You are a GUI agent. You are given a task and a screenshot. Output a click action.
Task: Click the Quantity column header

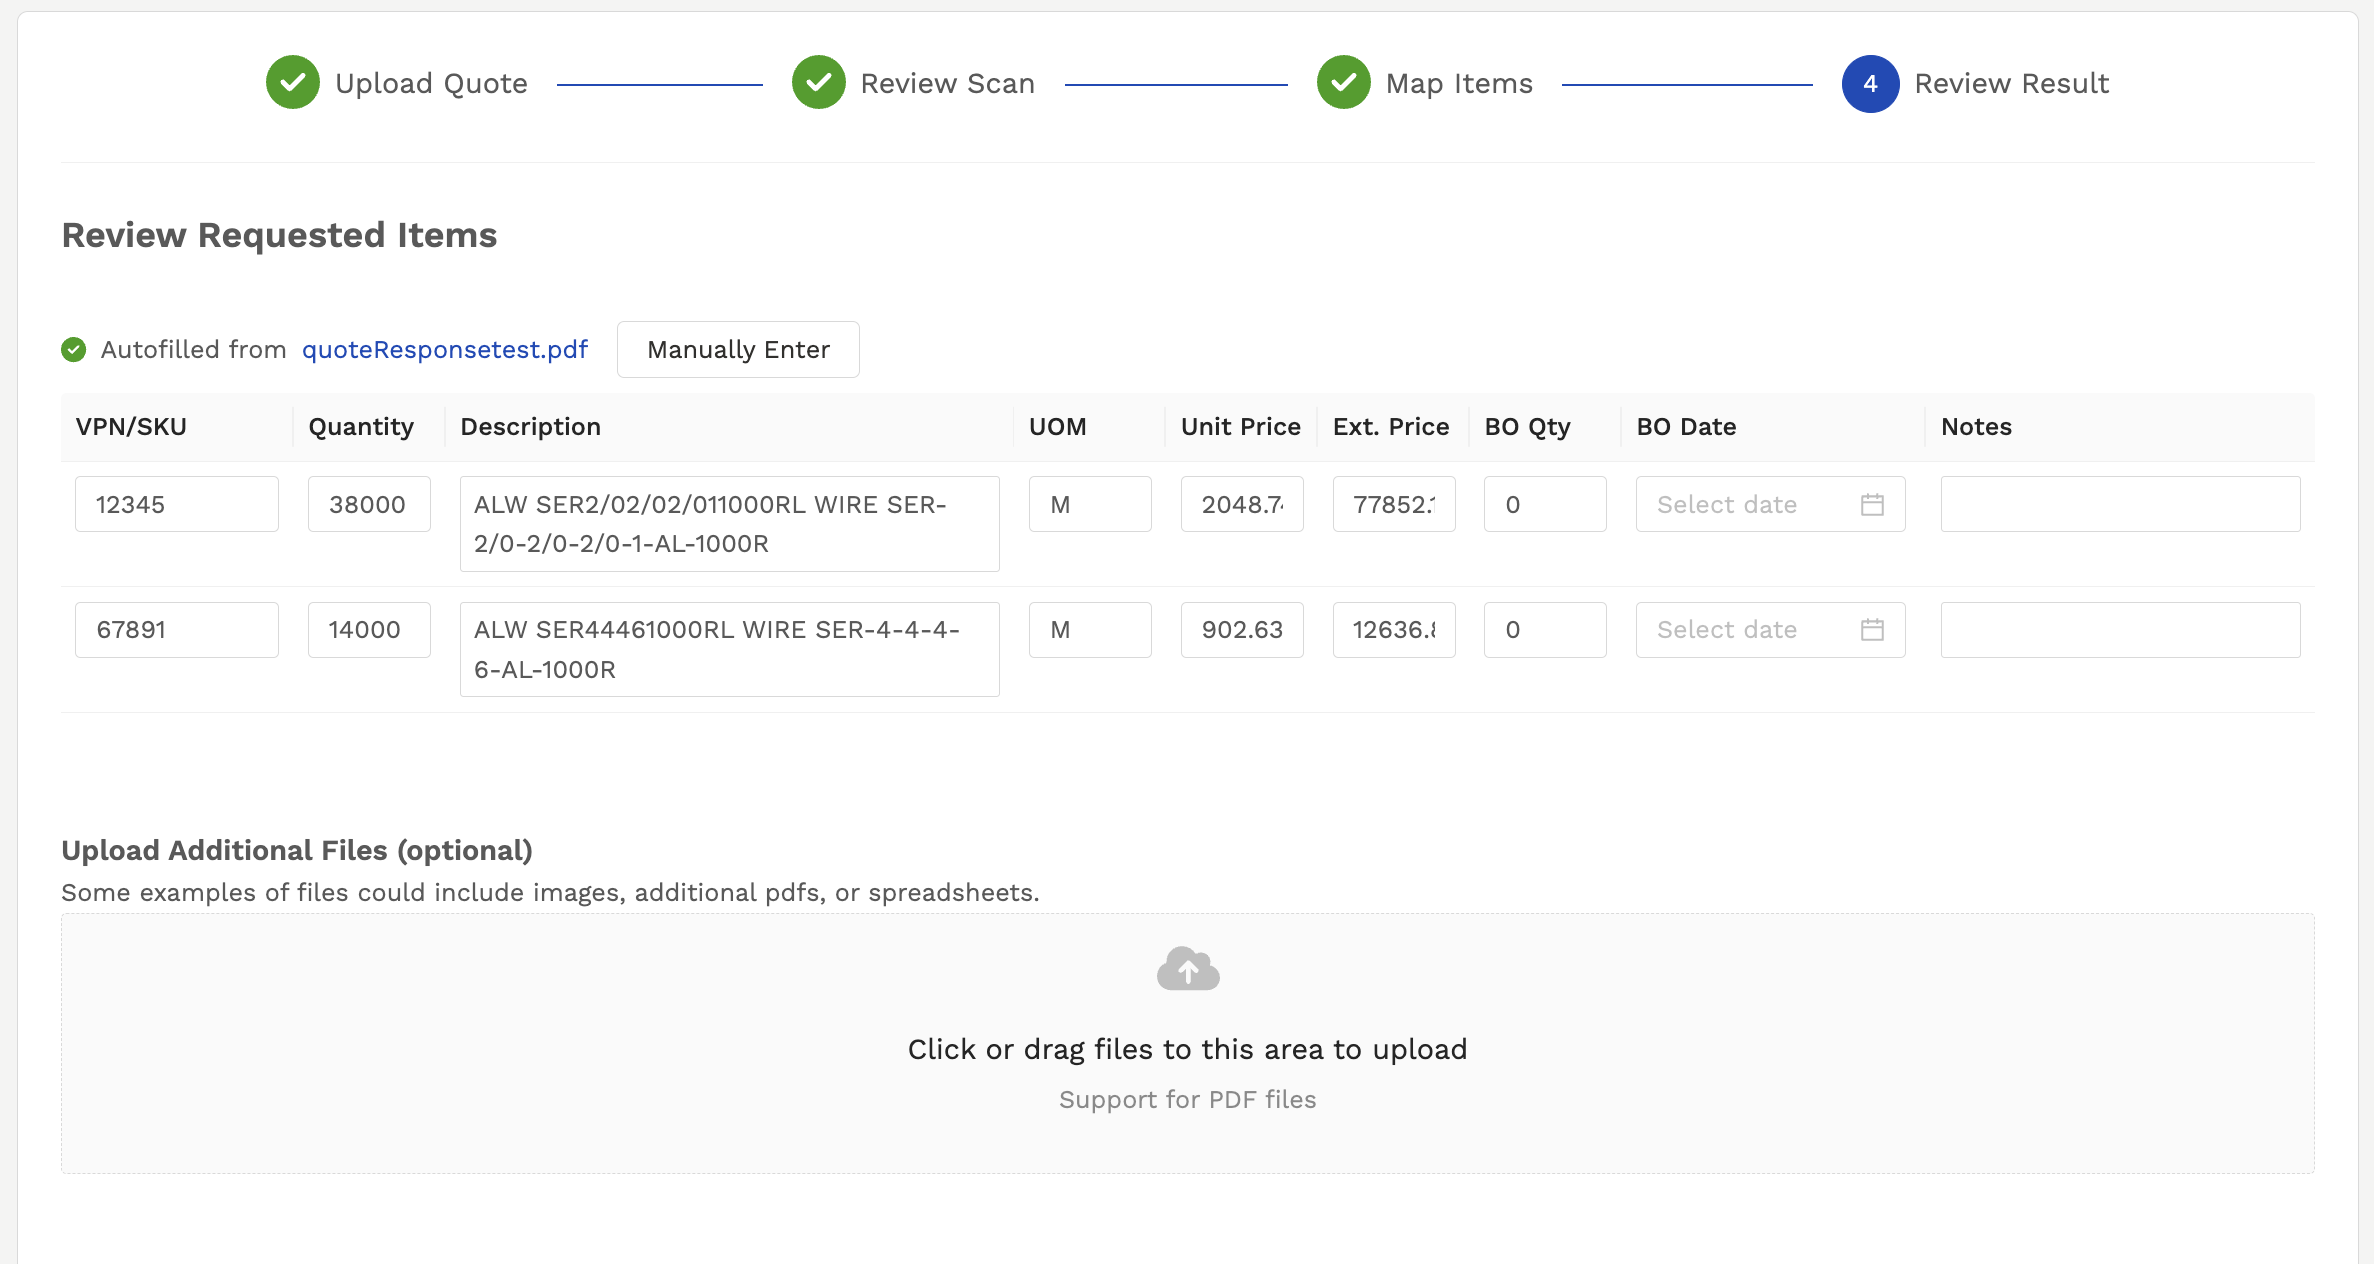361,427
